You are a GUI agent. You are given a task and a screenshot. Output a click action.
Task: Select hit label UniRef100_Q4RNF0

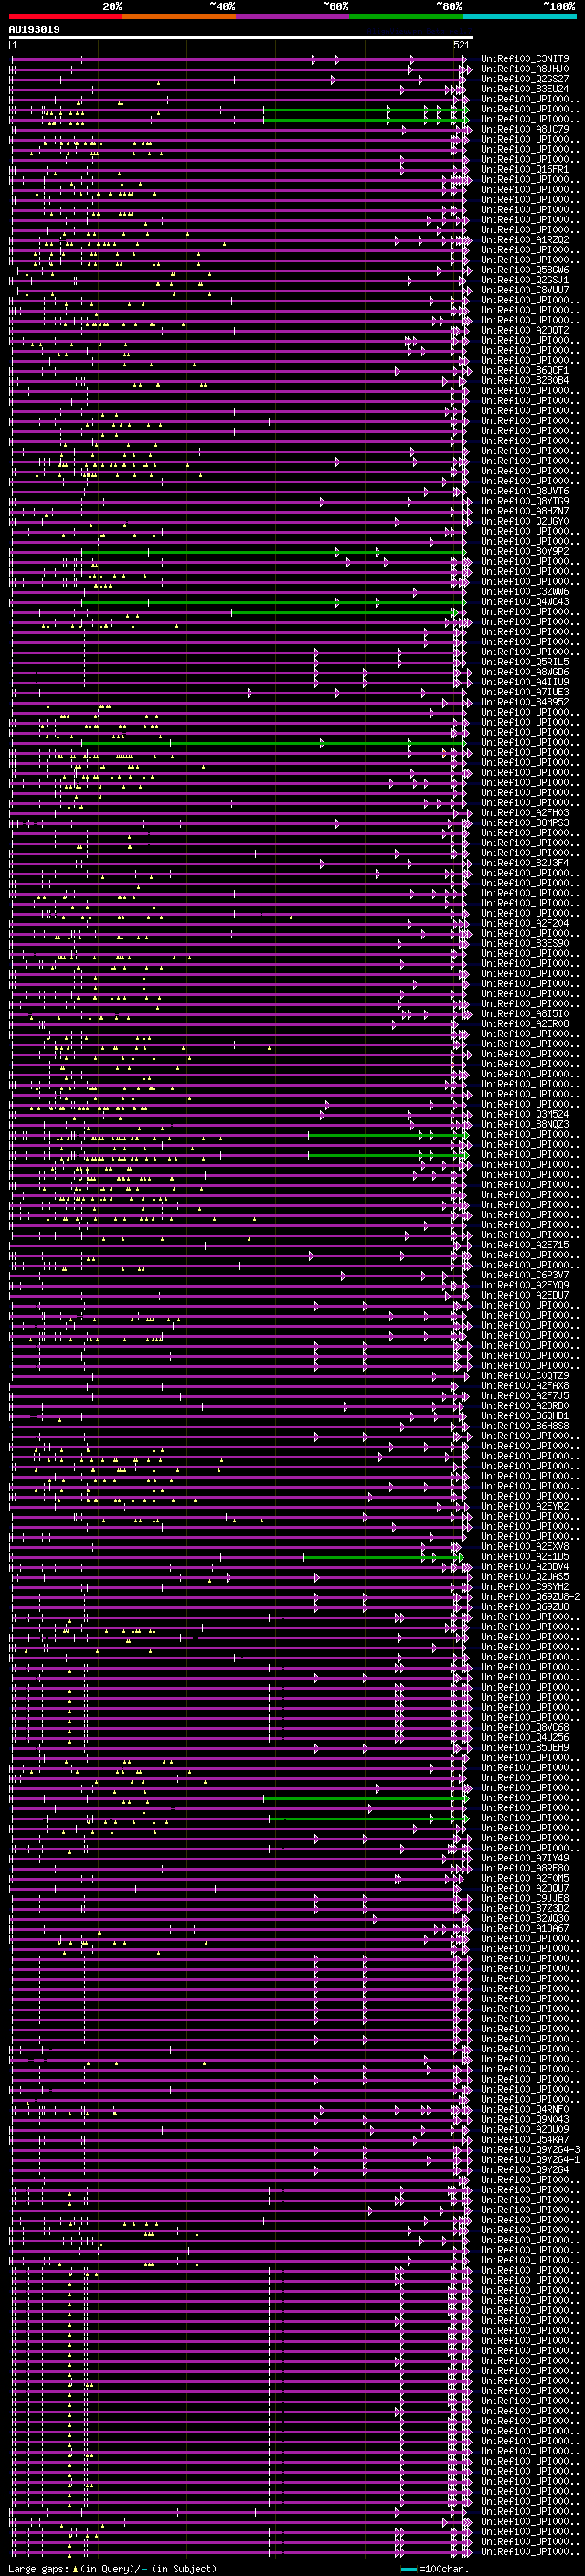525,2111
